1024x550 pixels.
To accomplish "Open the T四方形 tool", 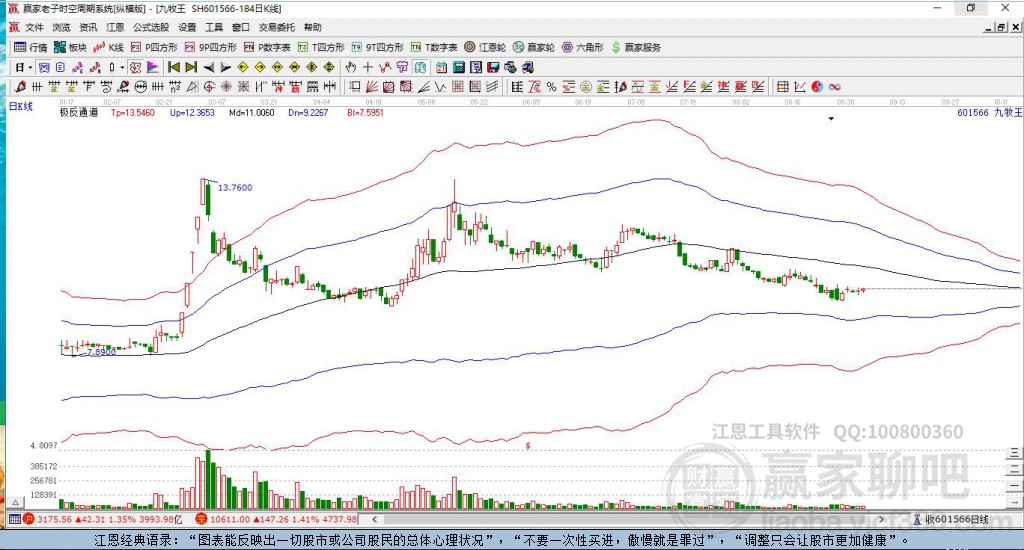I will point(321,47).
